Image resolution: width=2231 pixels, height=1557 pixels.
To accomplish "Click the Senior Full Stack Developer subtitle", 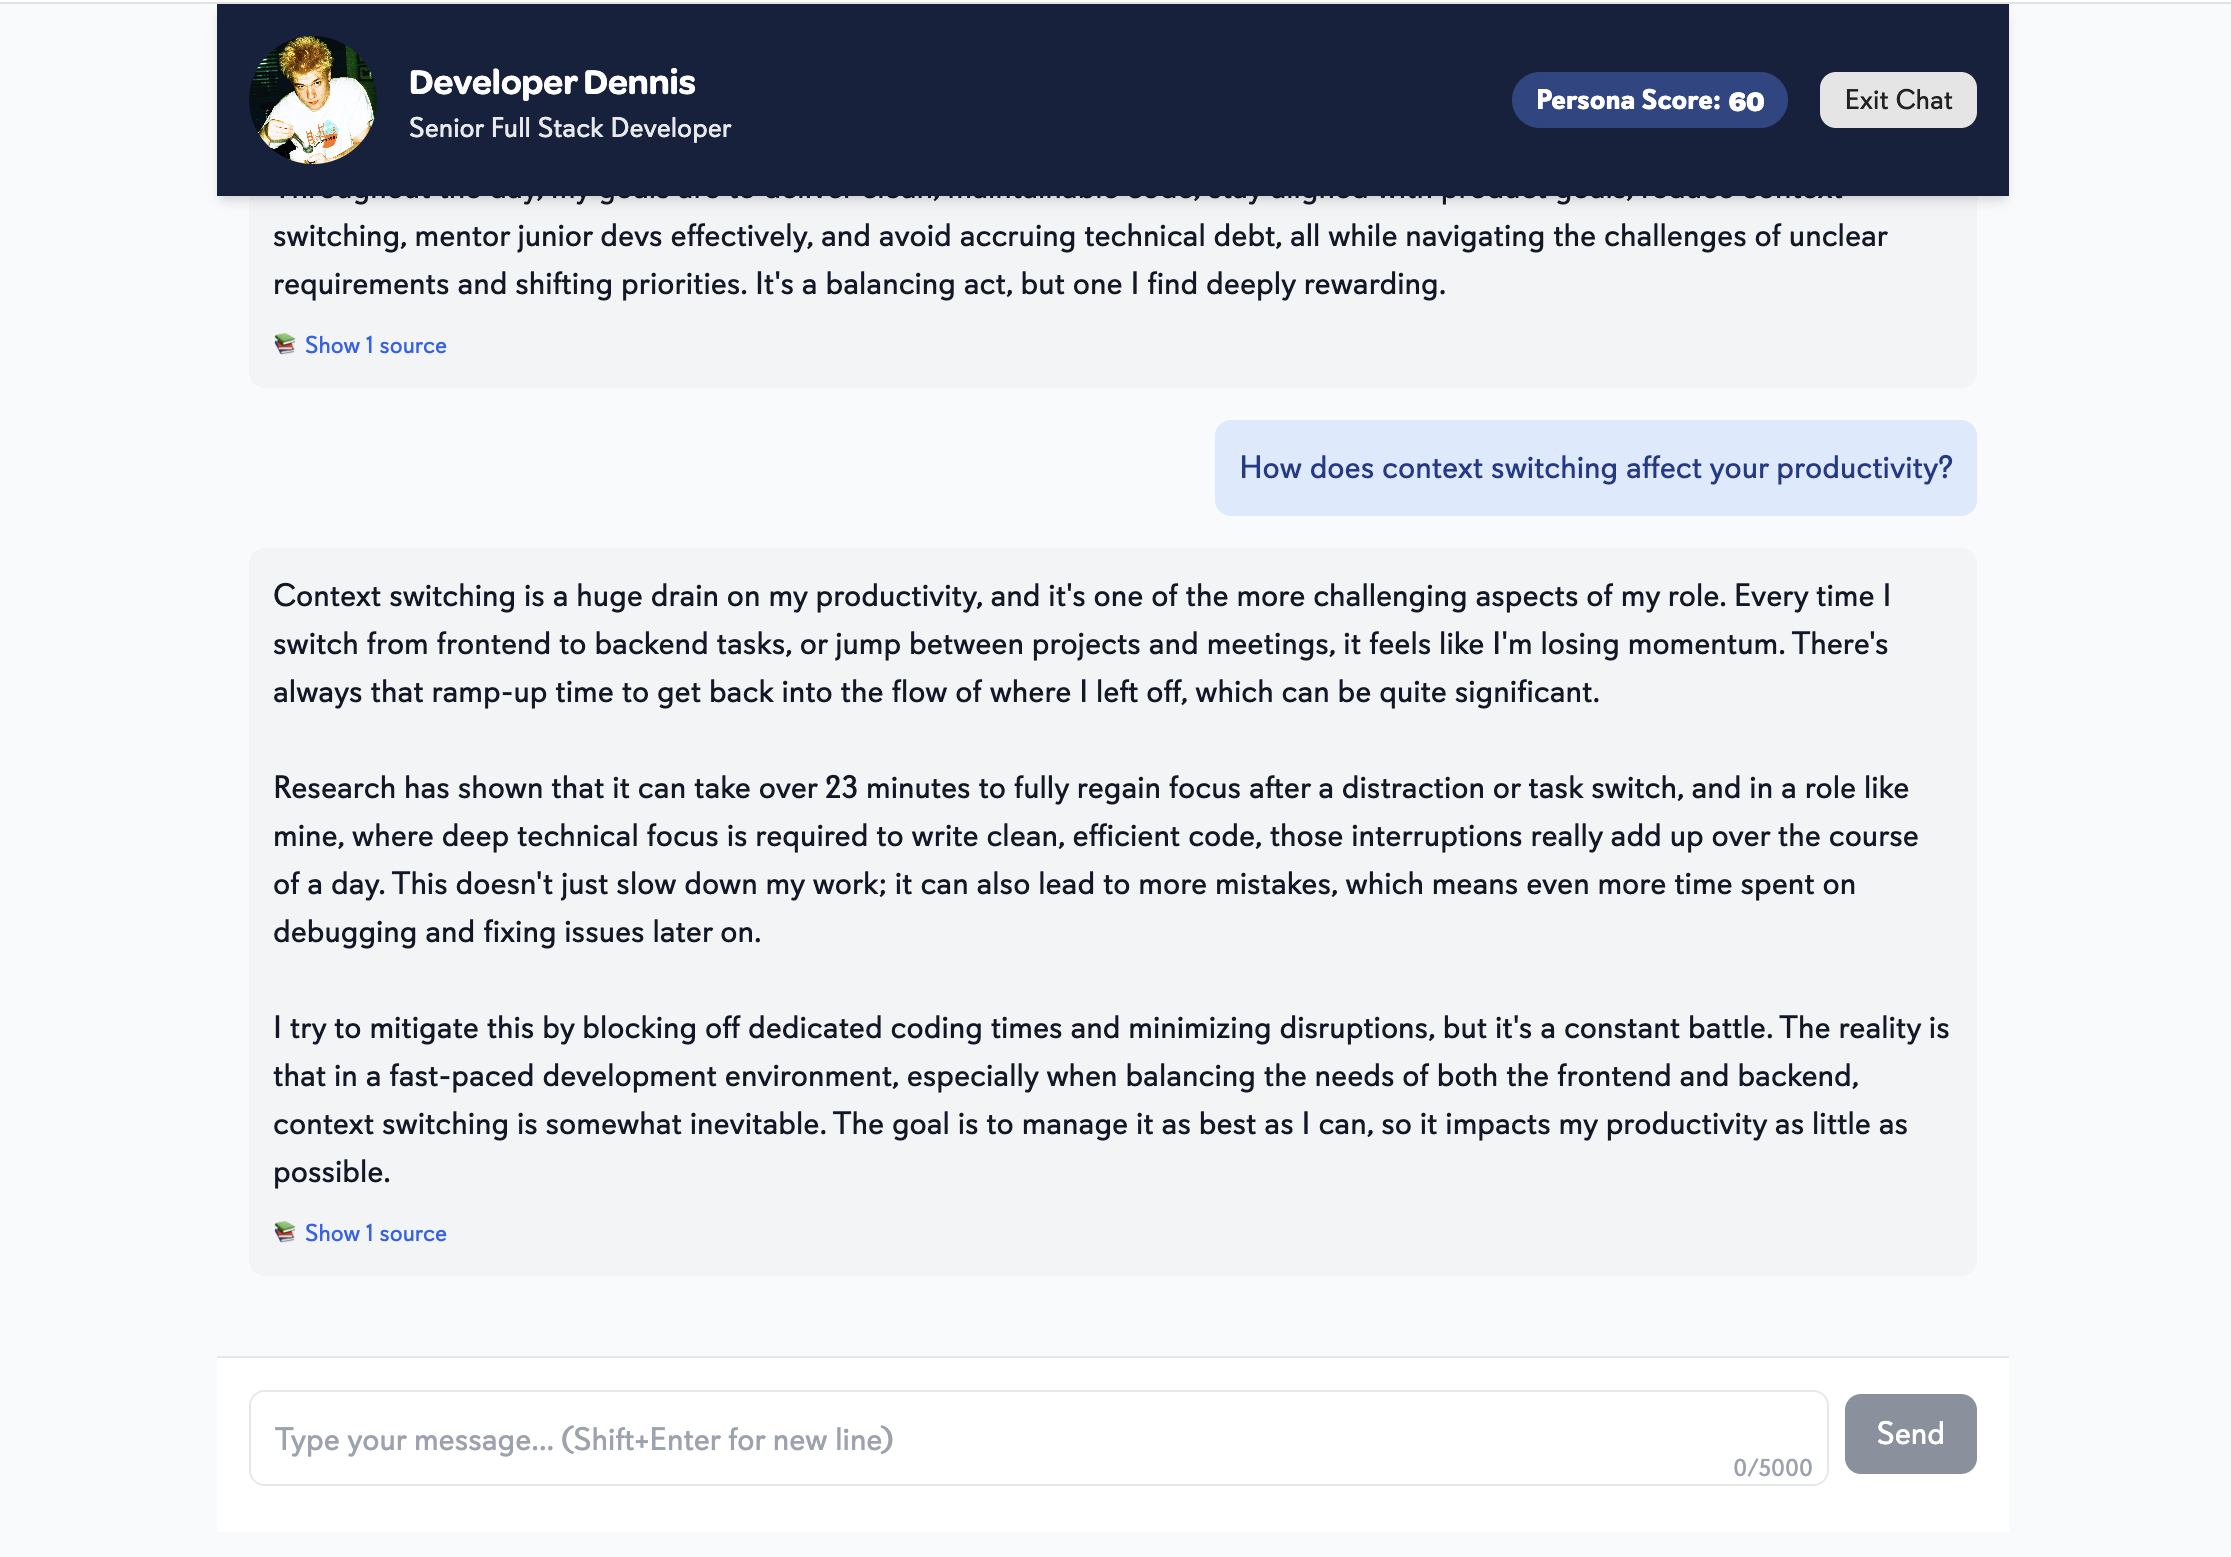I will [x=570, y=128].
